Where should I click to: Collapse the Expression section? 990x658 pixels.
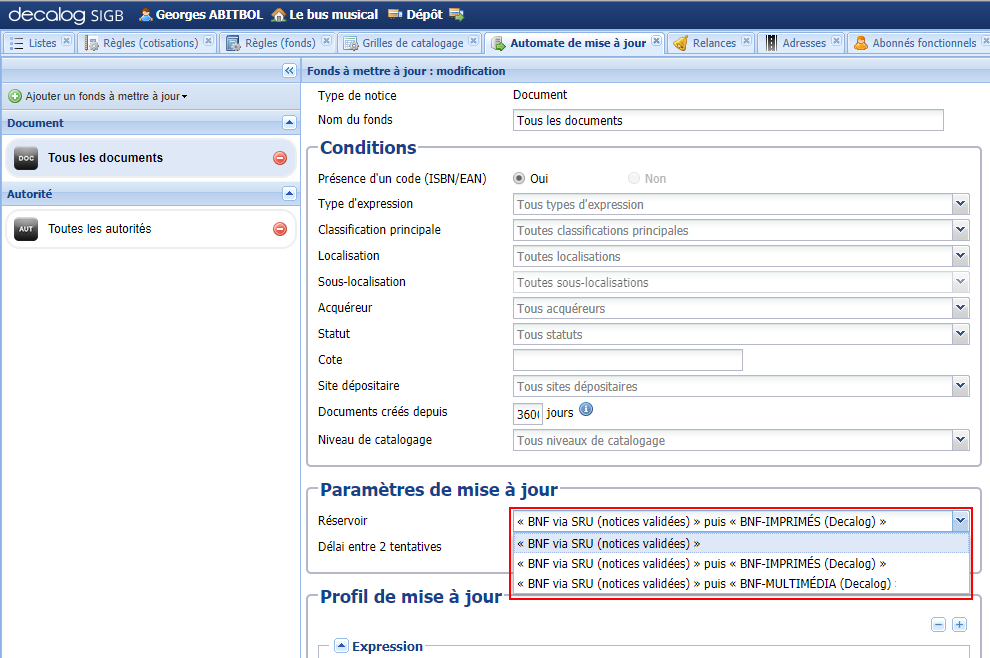tap(340, 646)
